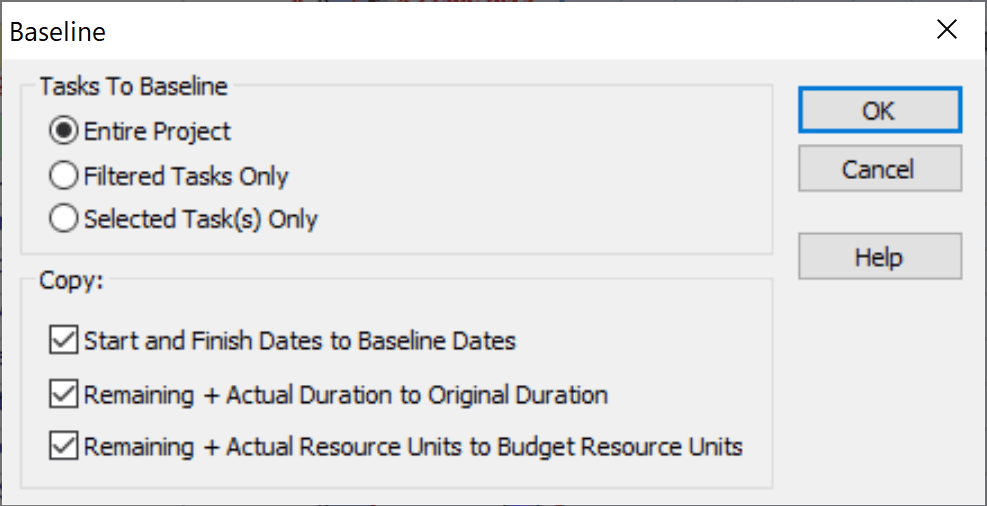Viewport: 987px width, 506px height.
Task: Click the 'Entire Project' label text
Action: coord(157,131)
